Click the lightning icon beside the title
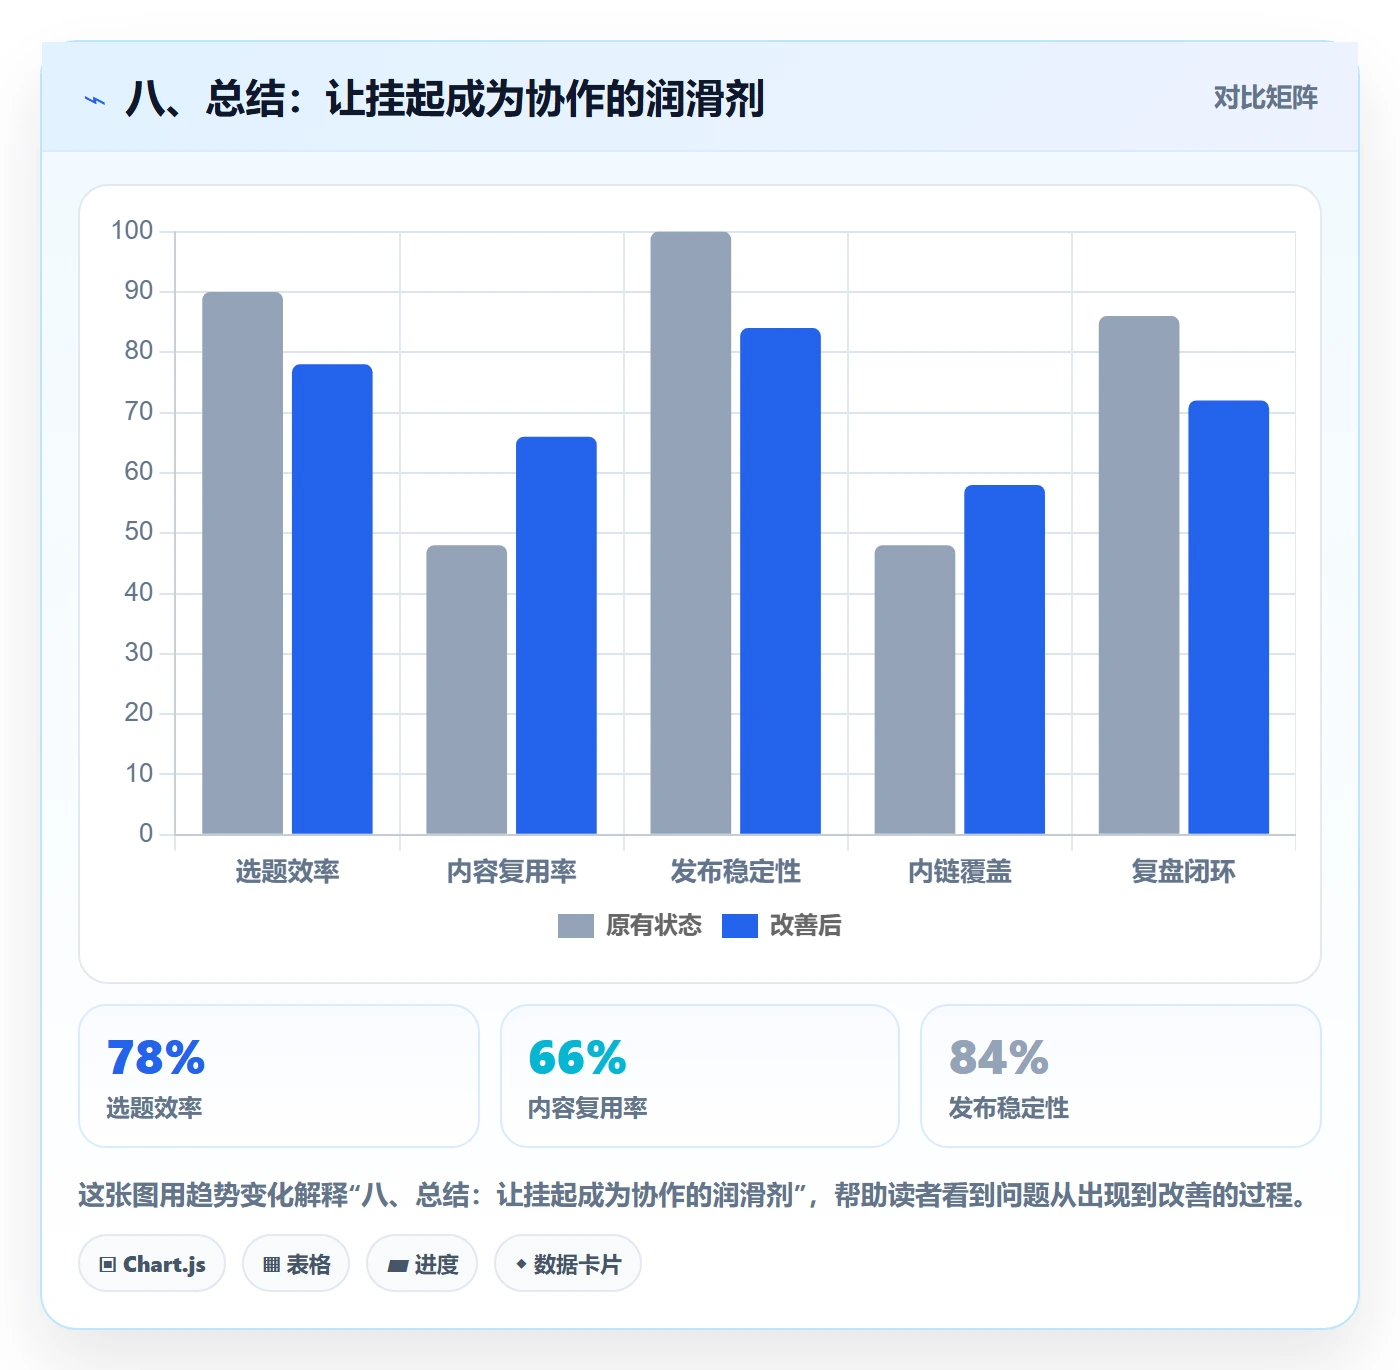 (95, 100)
